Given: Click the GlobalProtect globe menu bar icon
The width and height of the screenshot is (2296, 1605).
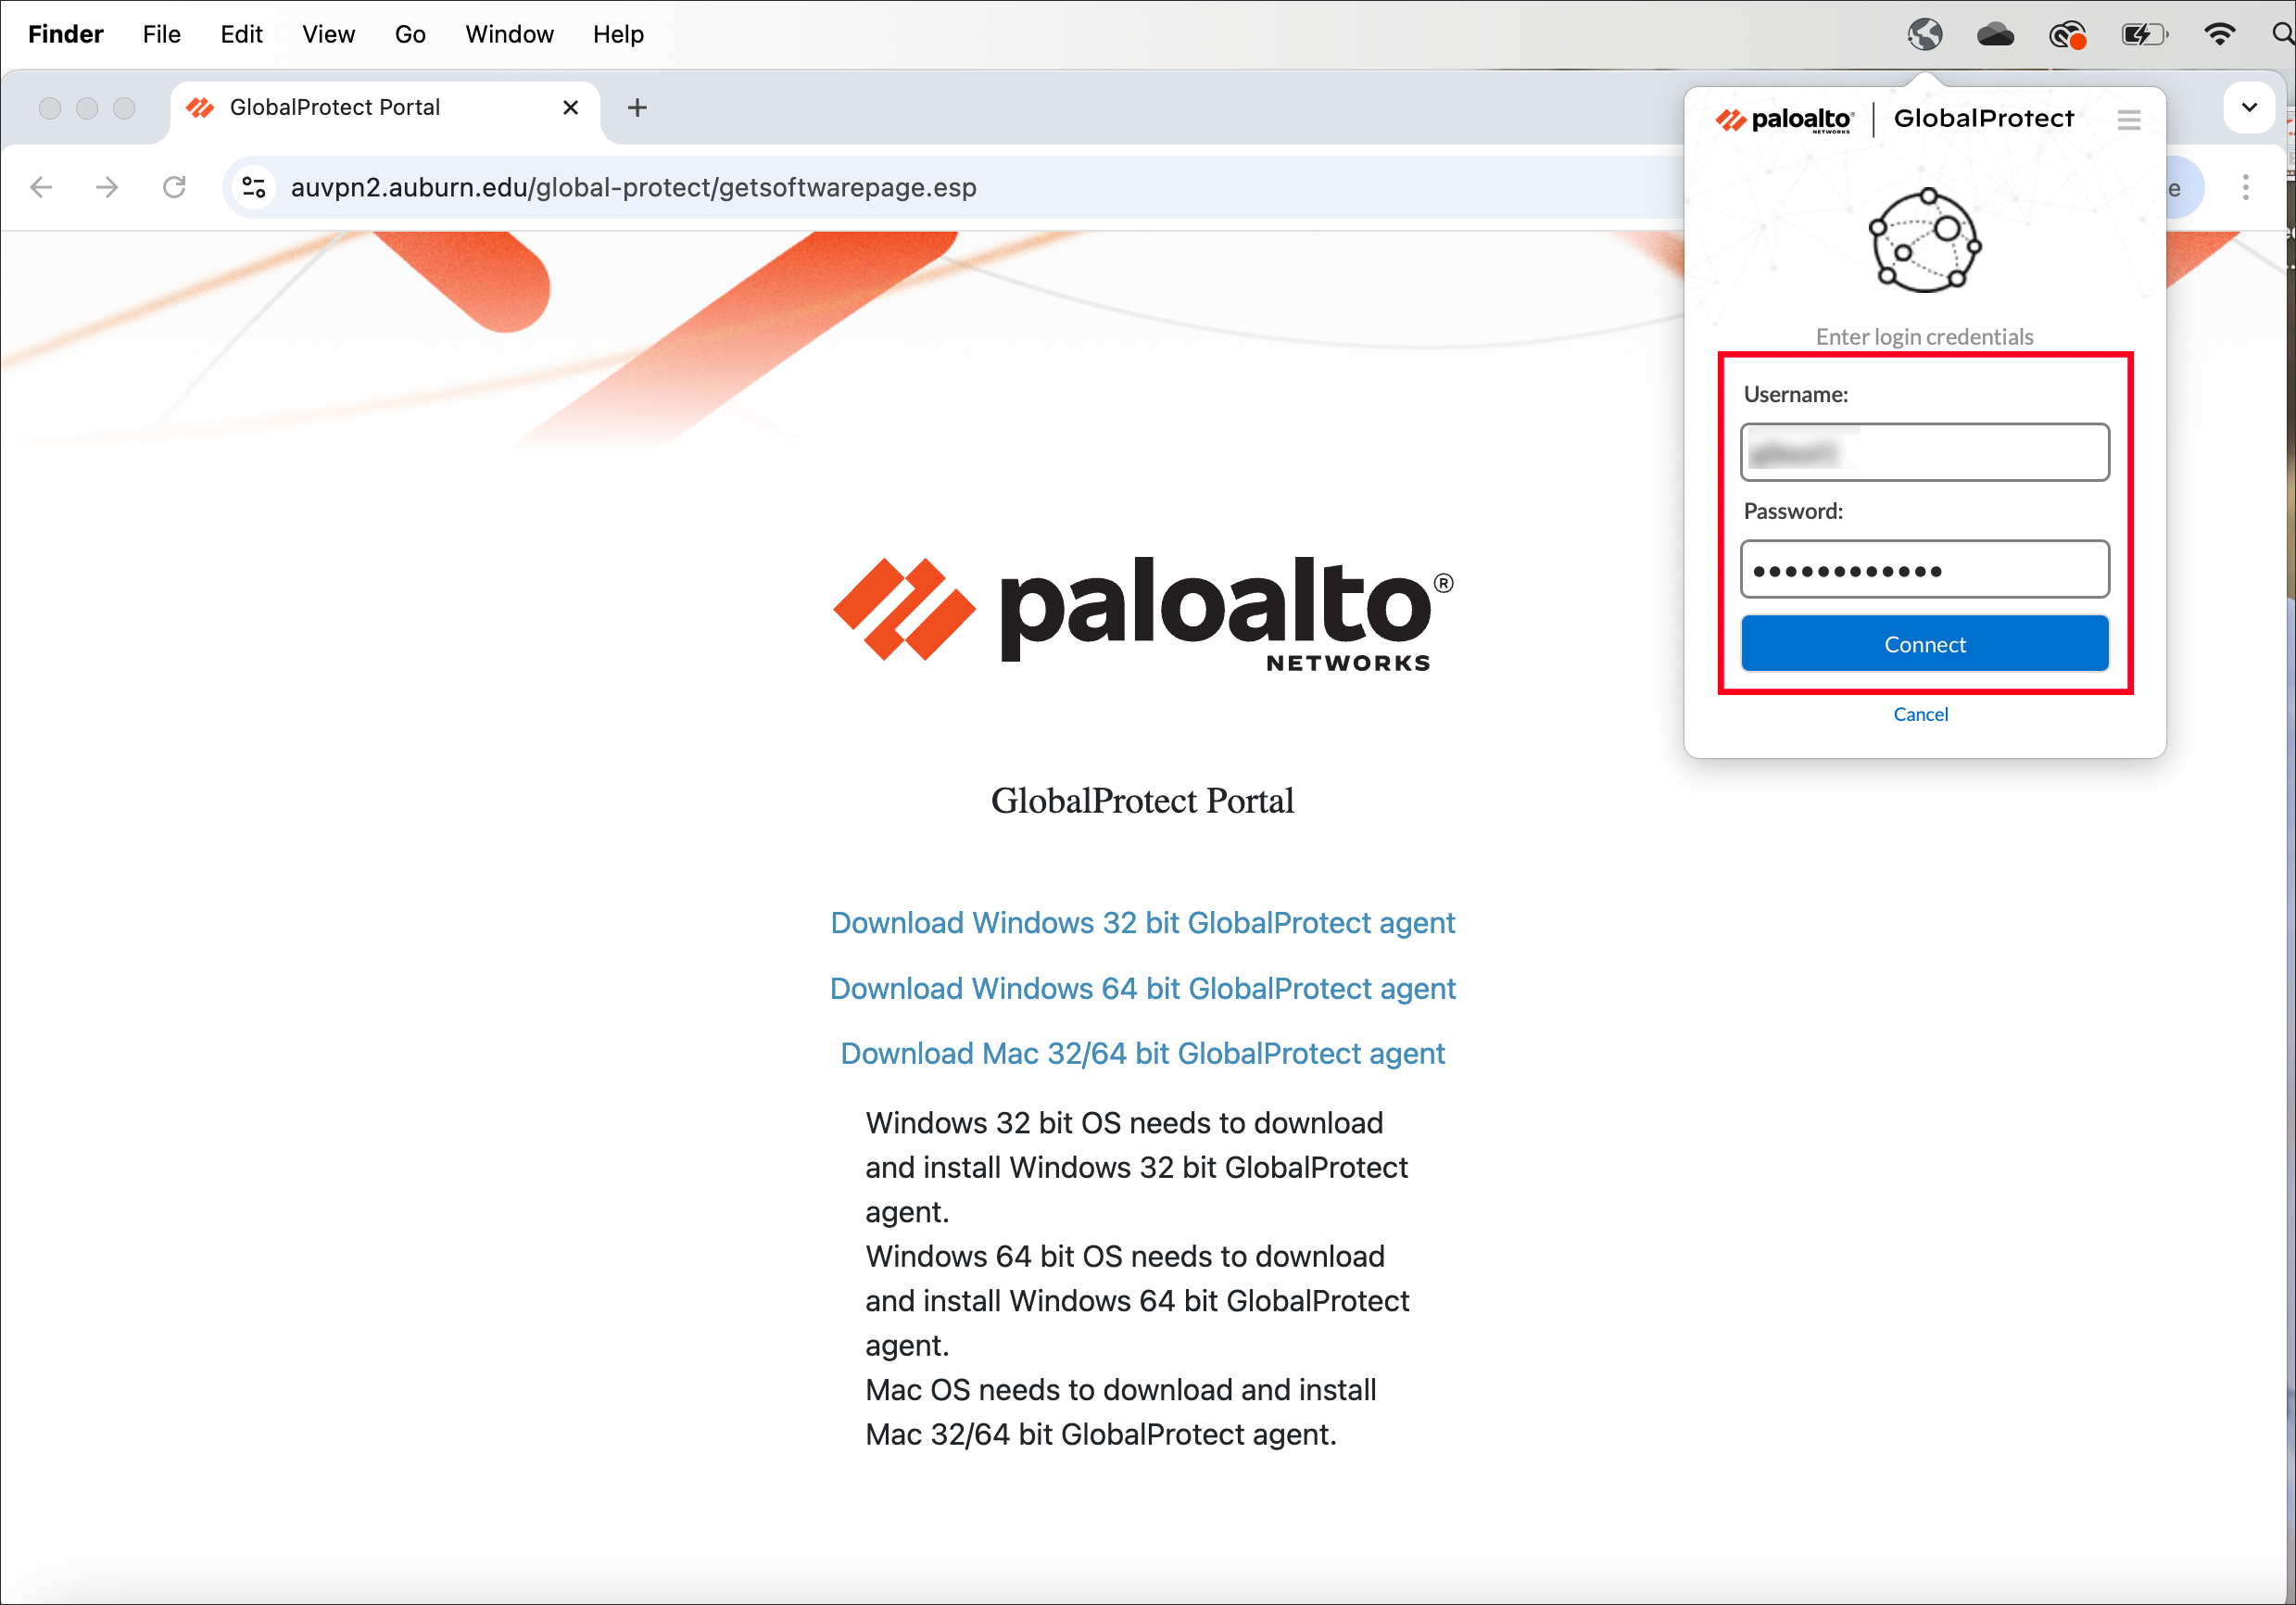Looking at the screenshot, I should (x=1924, y=35).
